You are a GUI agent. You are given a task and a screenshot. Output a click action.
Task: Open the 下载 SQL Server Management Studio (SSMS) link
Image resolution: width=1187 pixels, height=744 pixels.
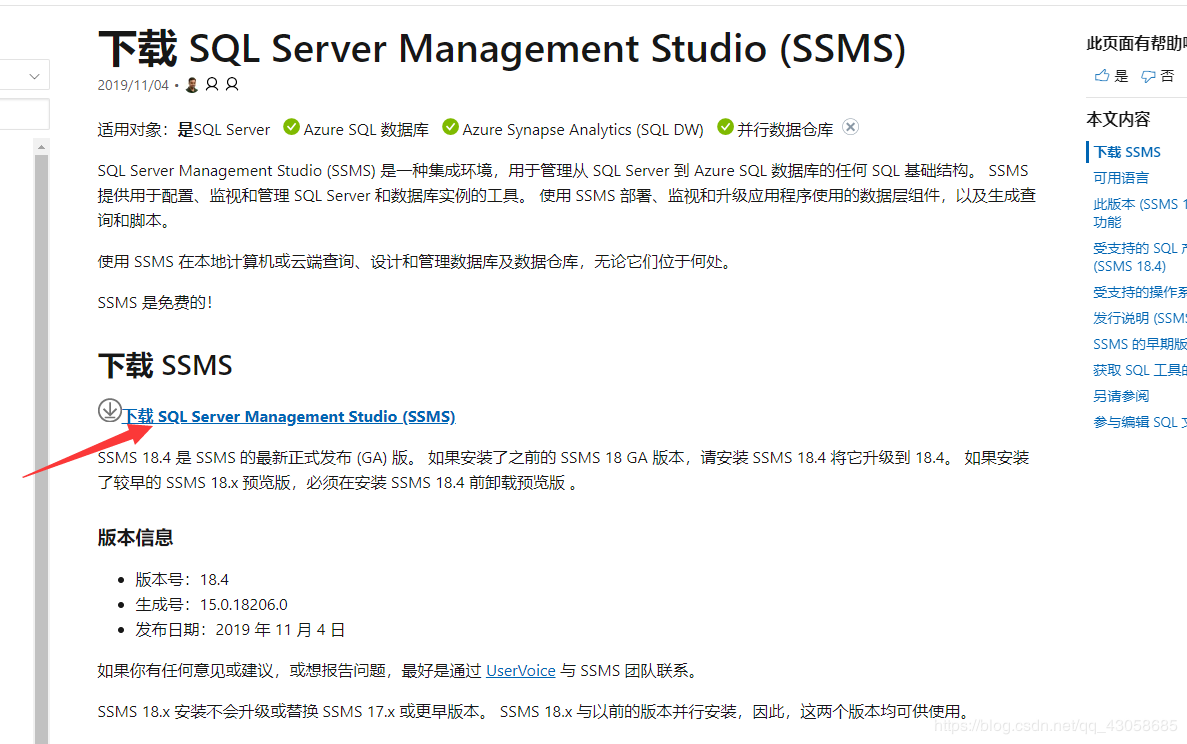(290, 416)
